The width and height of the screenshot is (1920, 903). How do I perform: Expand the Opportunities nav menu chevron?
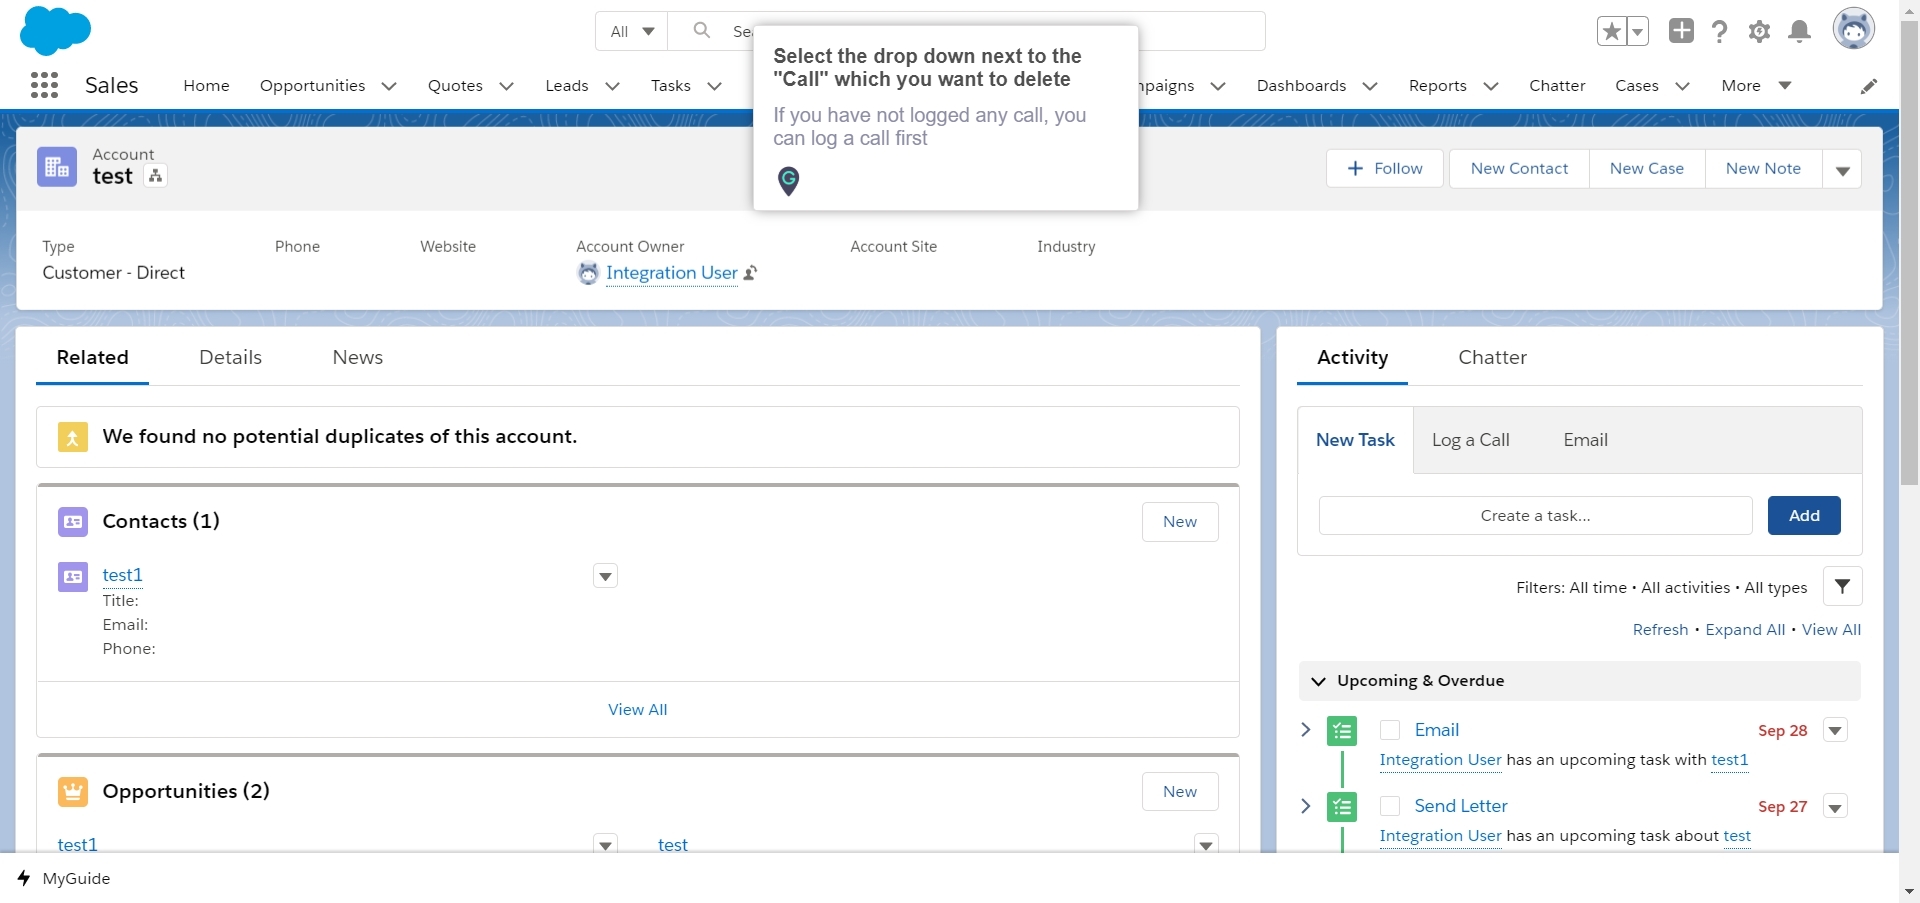point(389,86)
